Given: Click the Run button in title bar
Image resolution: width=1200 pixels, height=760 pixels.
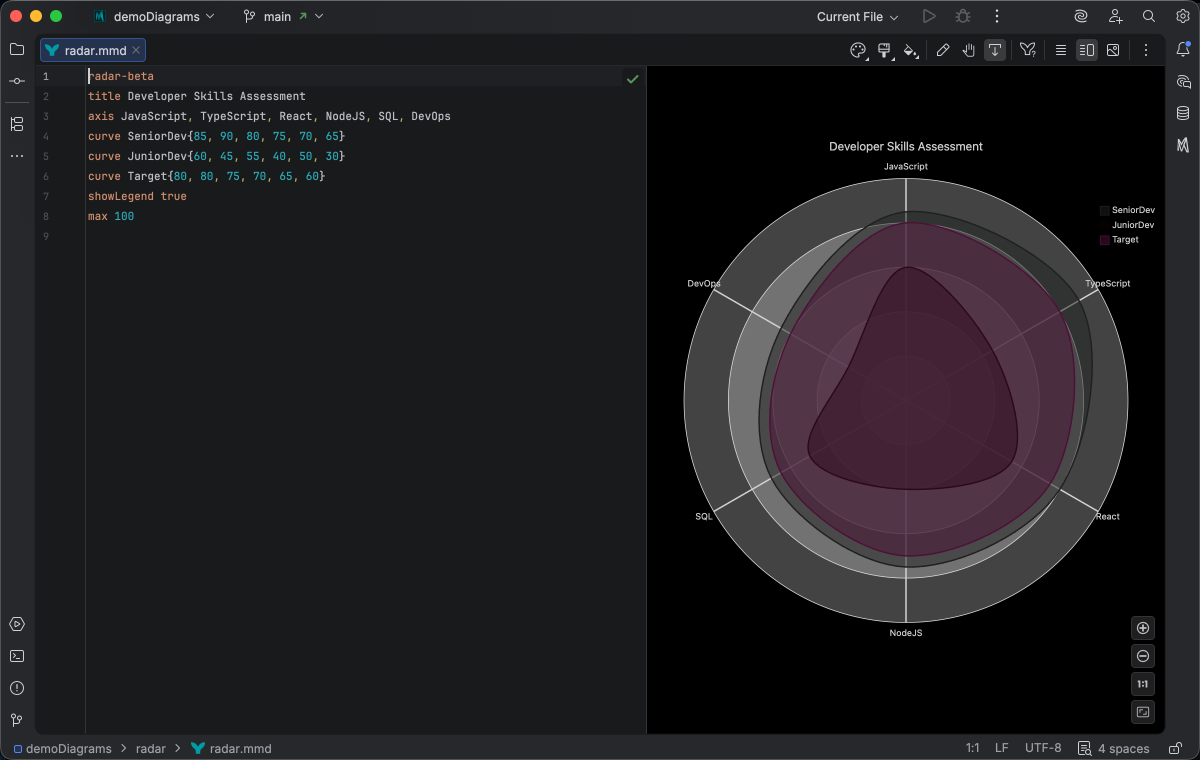Looking at the screenshot, I should point(929,16).
